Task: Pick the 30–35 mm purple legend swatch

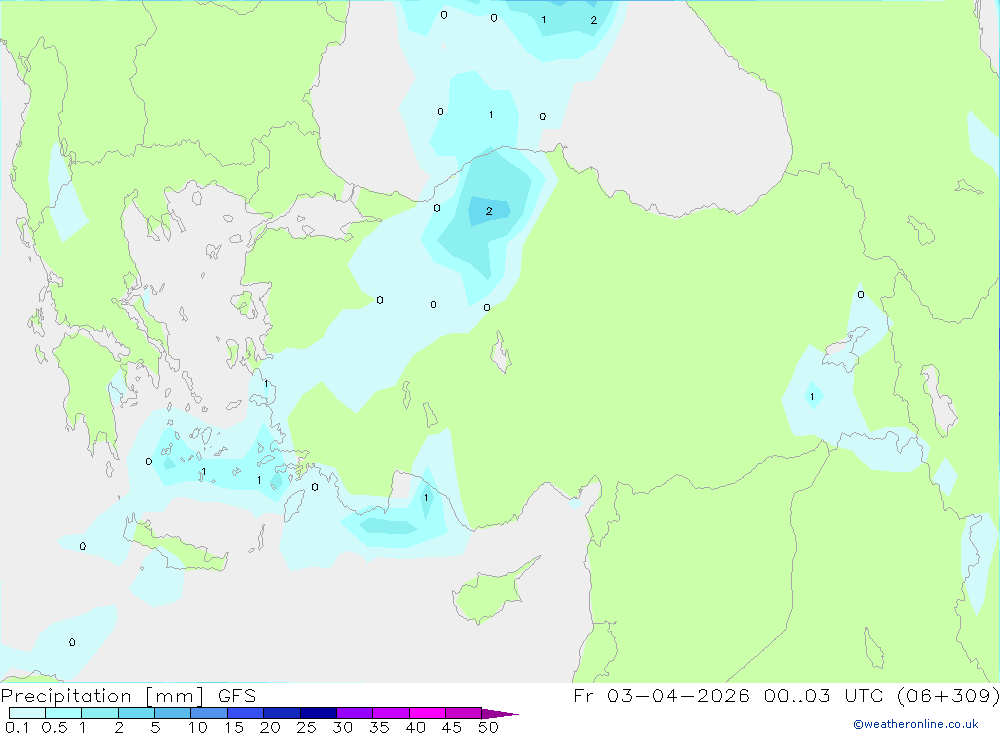Action: point(354,713)
